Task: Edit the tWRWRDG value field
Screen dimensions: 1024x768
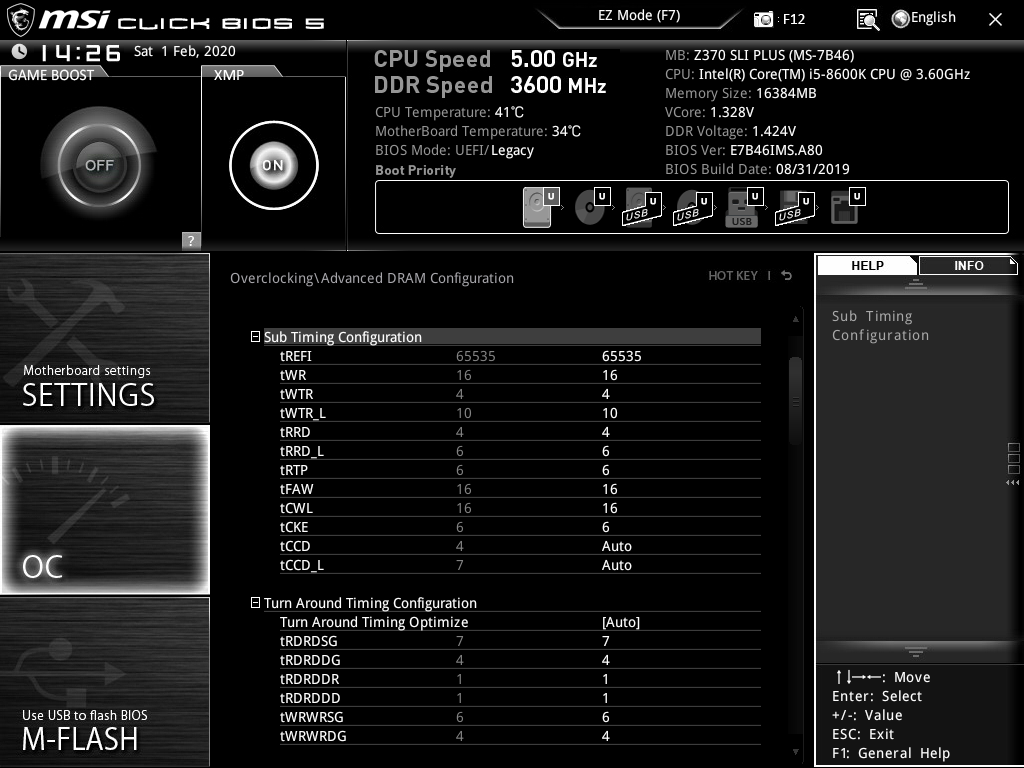Action: coord(605,735)
